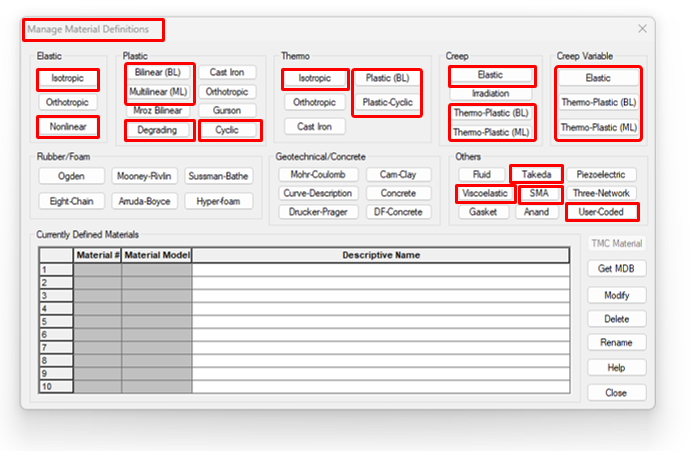Pick Creep Thermo-Plastic (BL) button

[x=491, y=113]
